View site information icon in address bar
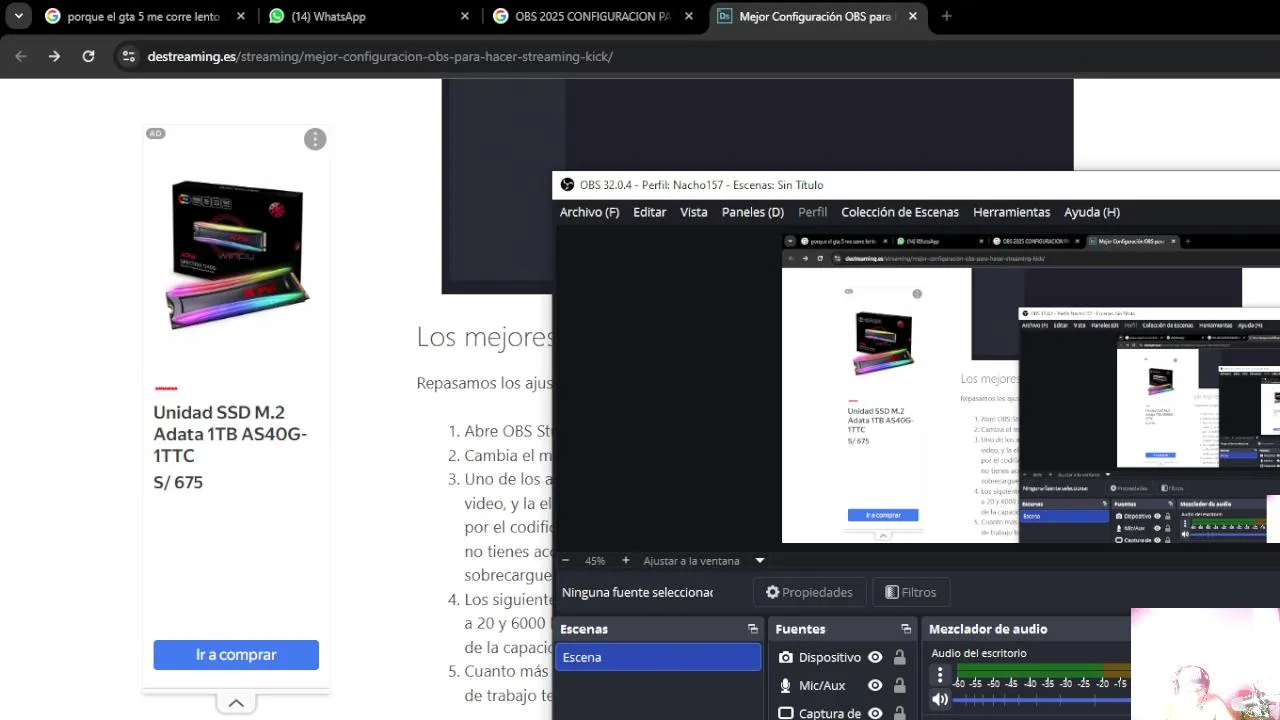 click(128, 56)
